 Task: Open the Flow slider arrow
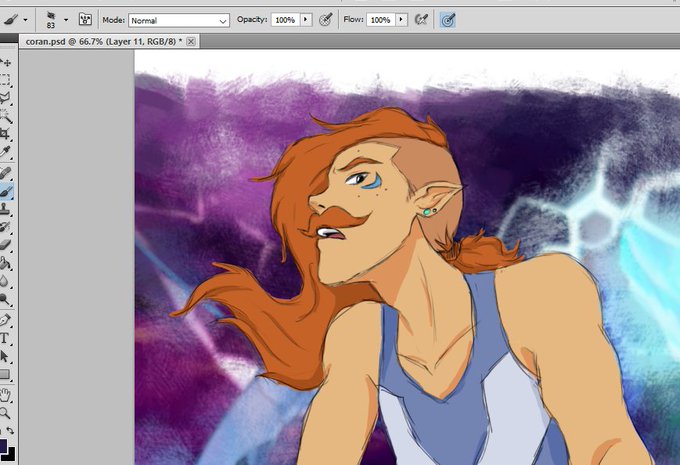pos(402,20)
